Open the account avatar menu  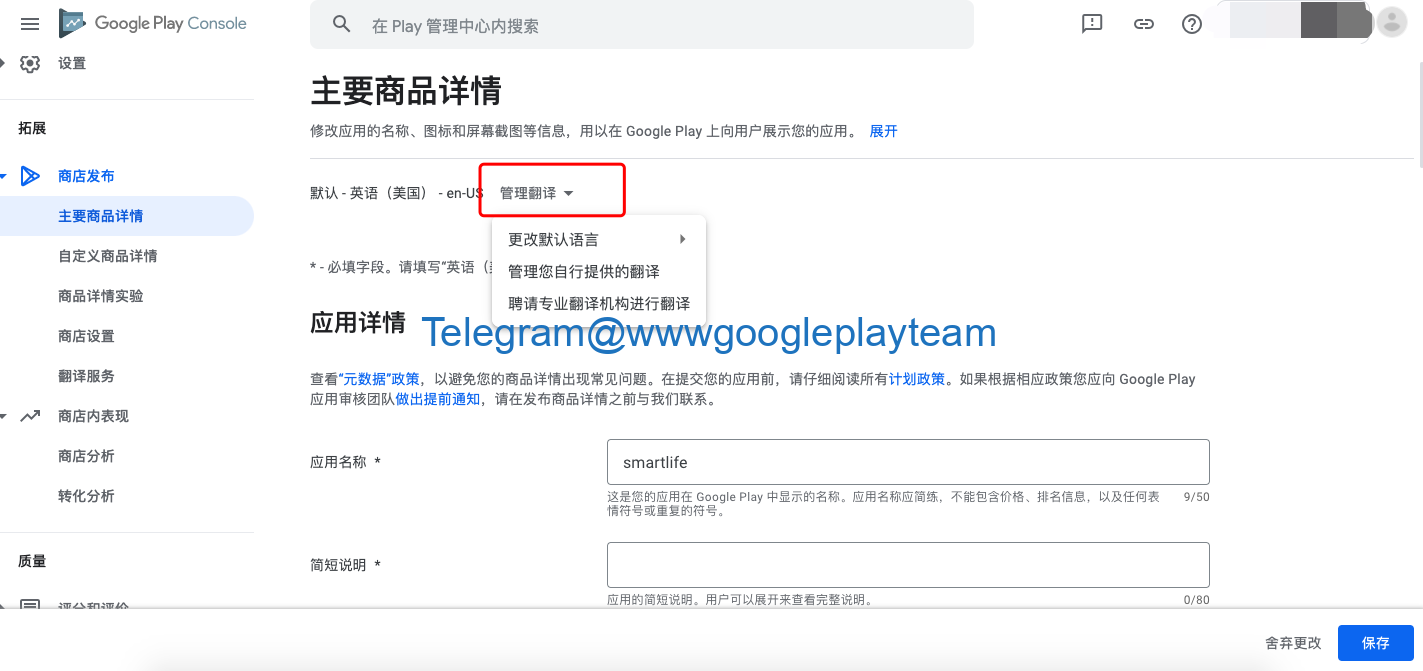(x=1392, y=22)
